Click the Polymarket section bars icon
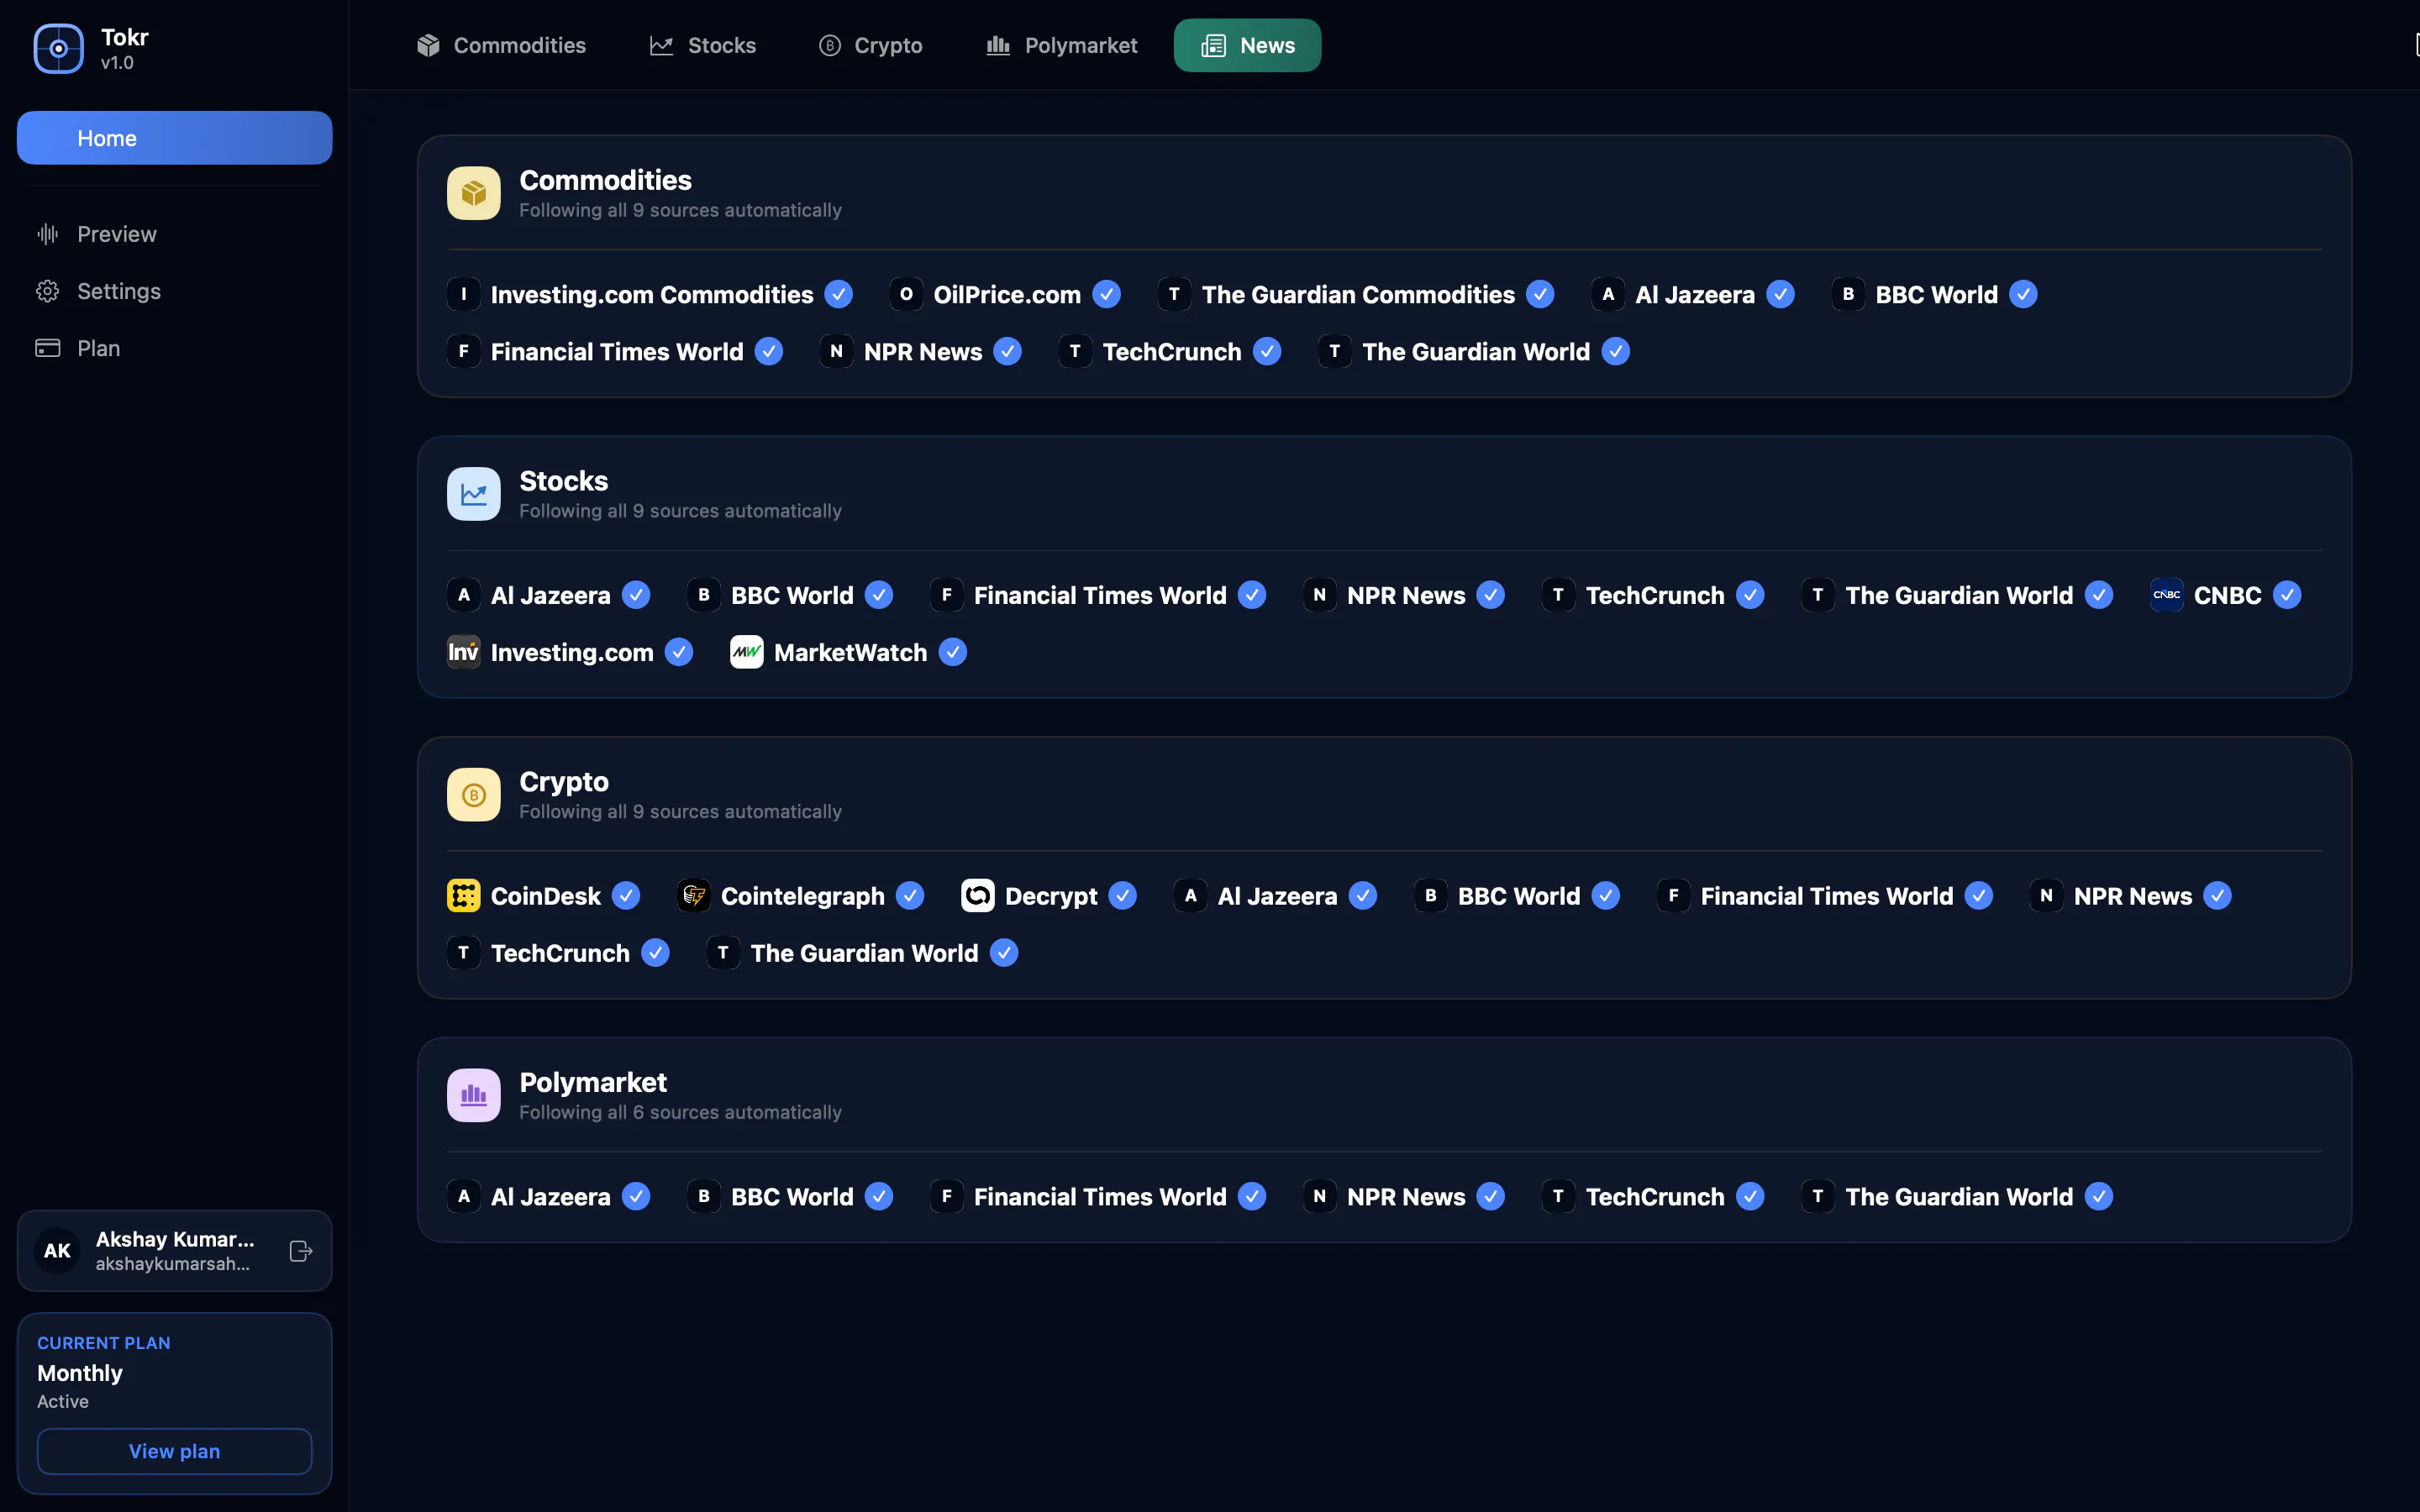Image resolution: width=2420 pixels, height=1512 pixels. point(473,1095)
